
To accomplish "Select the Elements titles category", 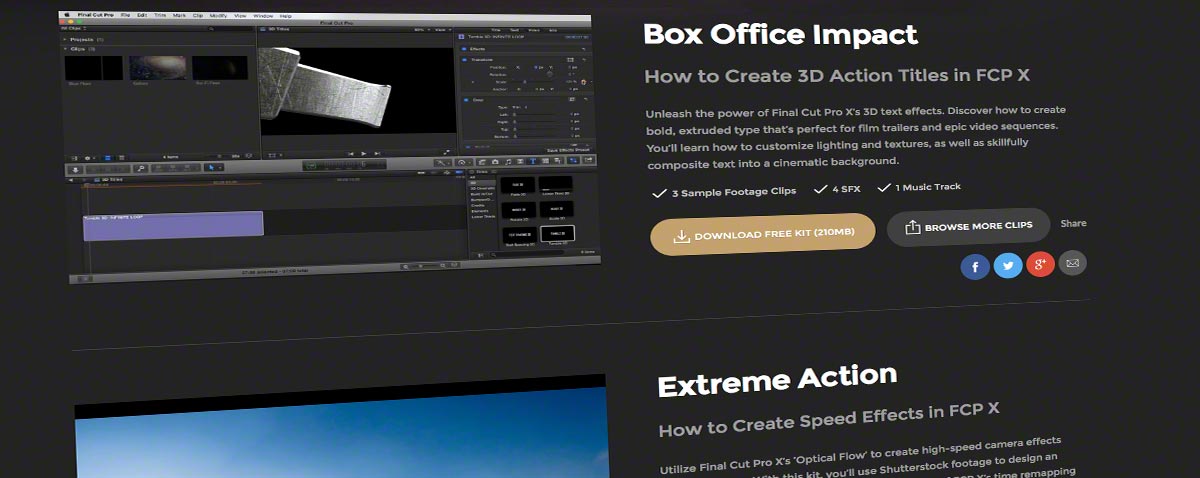I will pyautogui.click(x=482, y=211).
